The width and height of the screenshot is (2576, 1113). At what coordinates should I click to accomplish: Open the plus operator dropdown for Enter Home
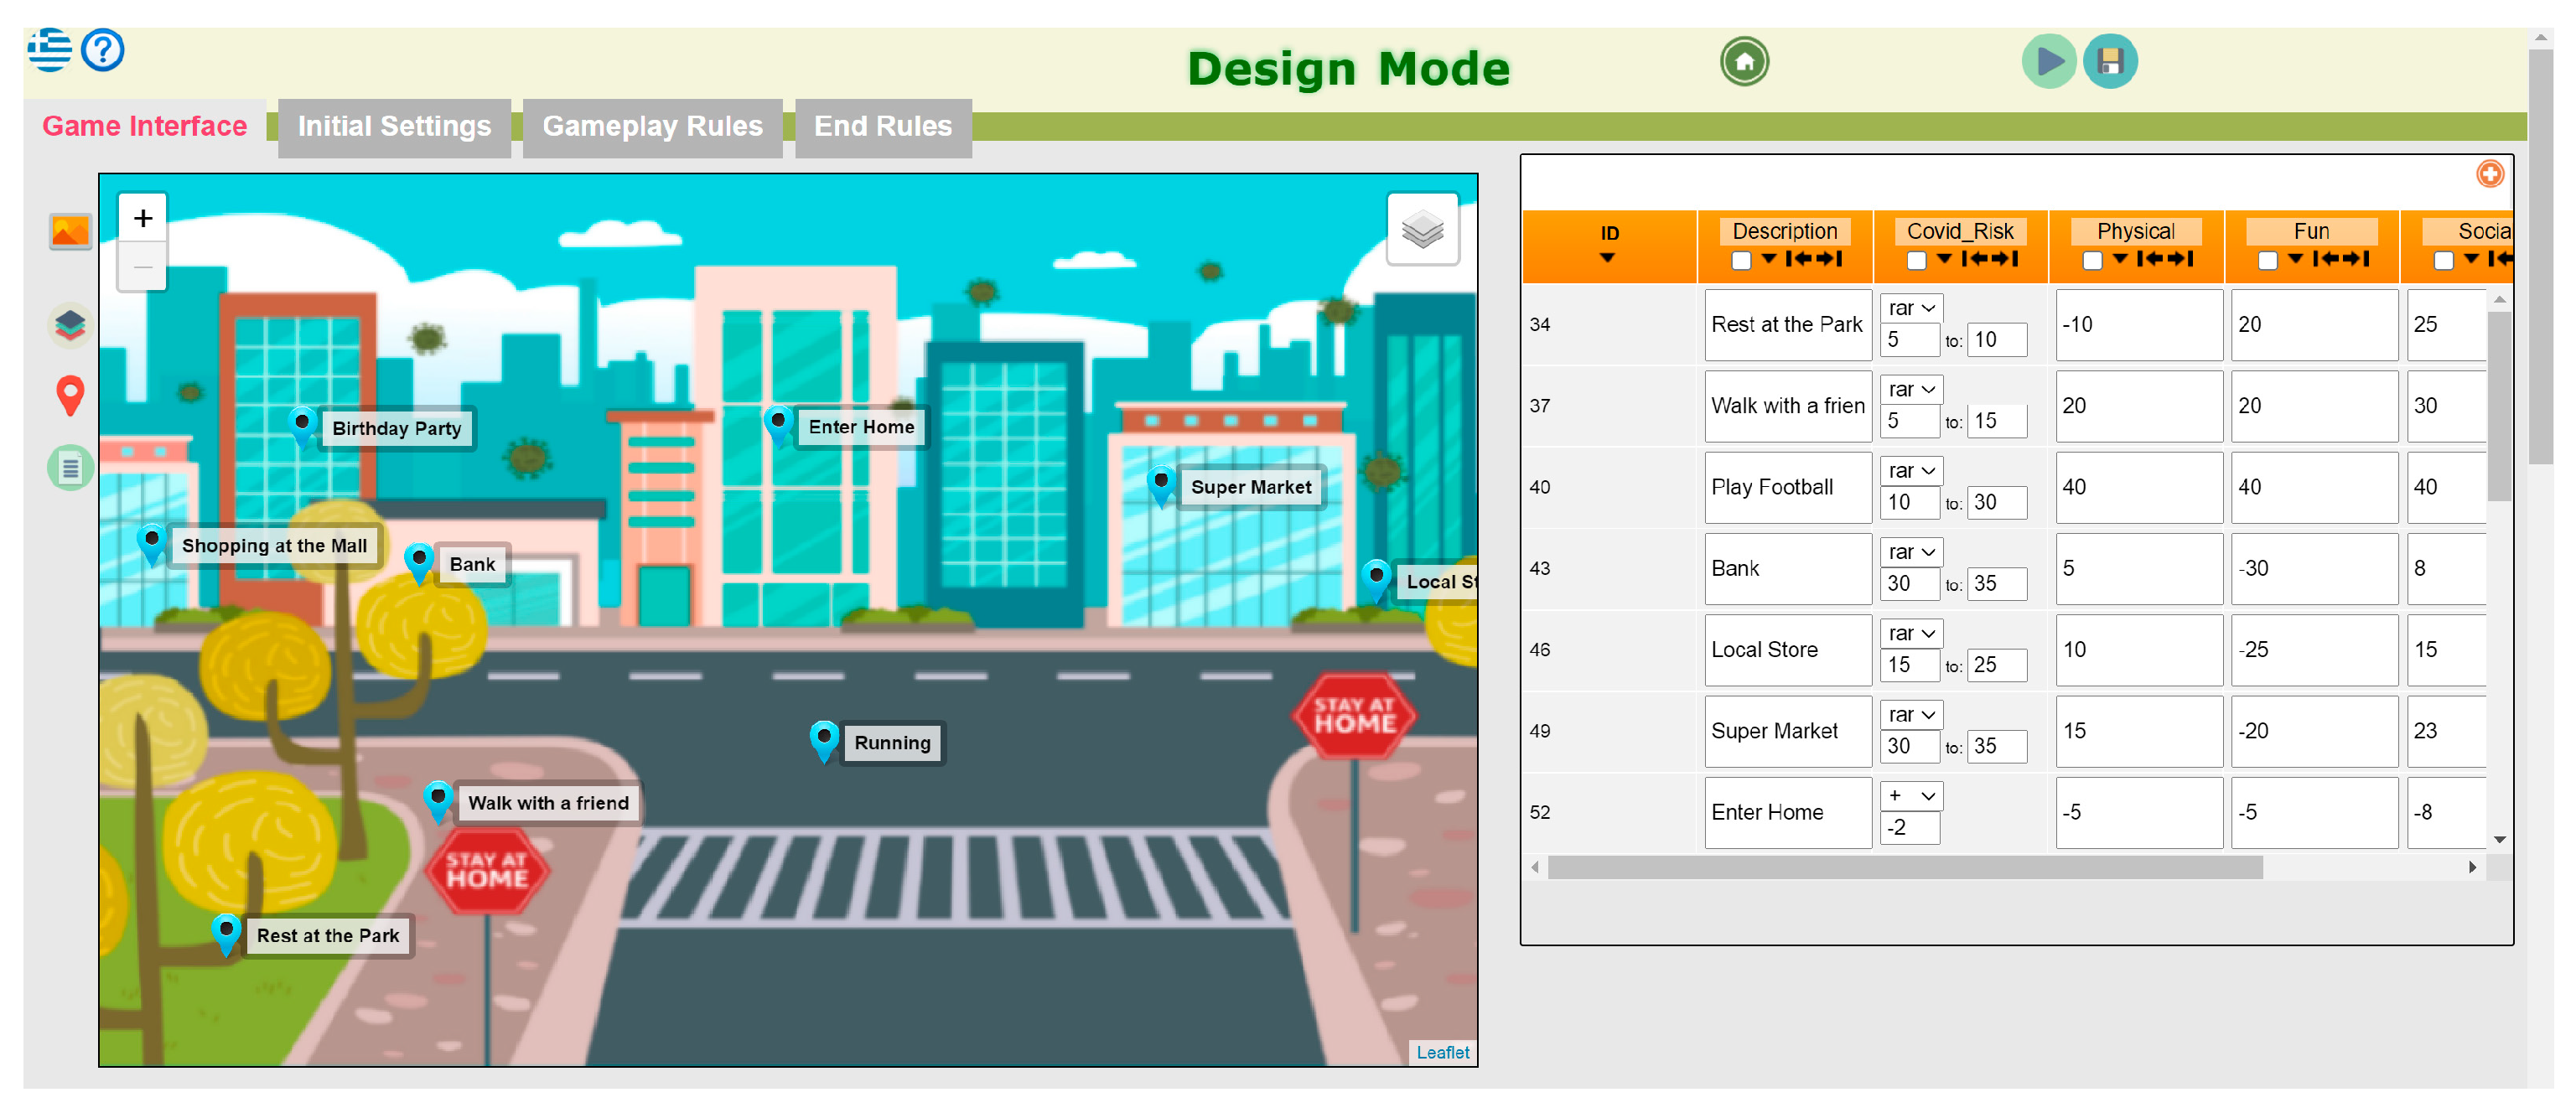[x=1911, y=796]
